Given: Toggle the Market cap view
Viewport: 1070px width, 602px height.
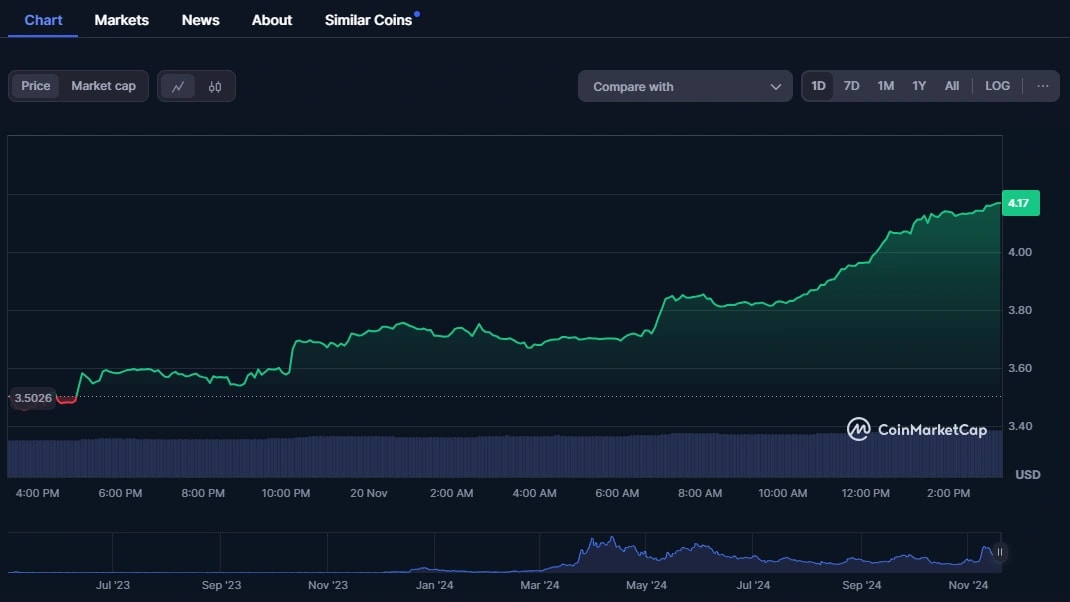Looking at the screenshot, I should (x=103, y=86).
